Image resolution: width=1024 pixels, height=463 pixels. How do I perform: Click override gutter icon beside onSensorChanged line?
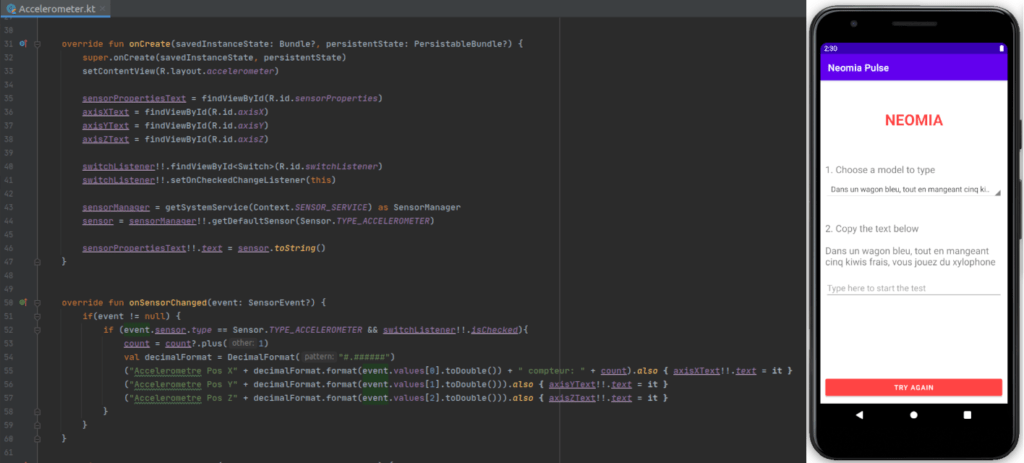[23, 303]
